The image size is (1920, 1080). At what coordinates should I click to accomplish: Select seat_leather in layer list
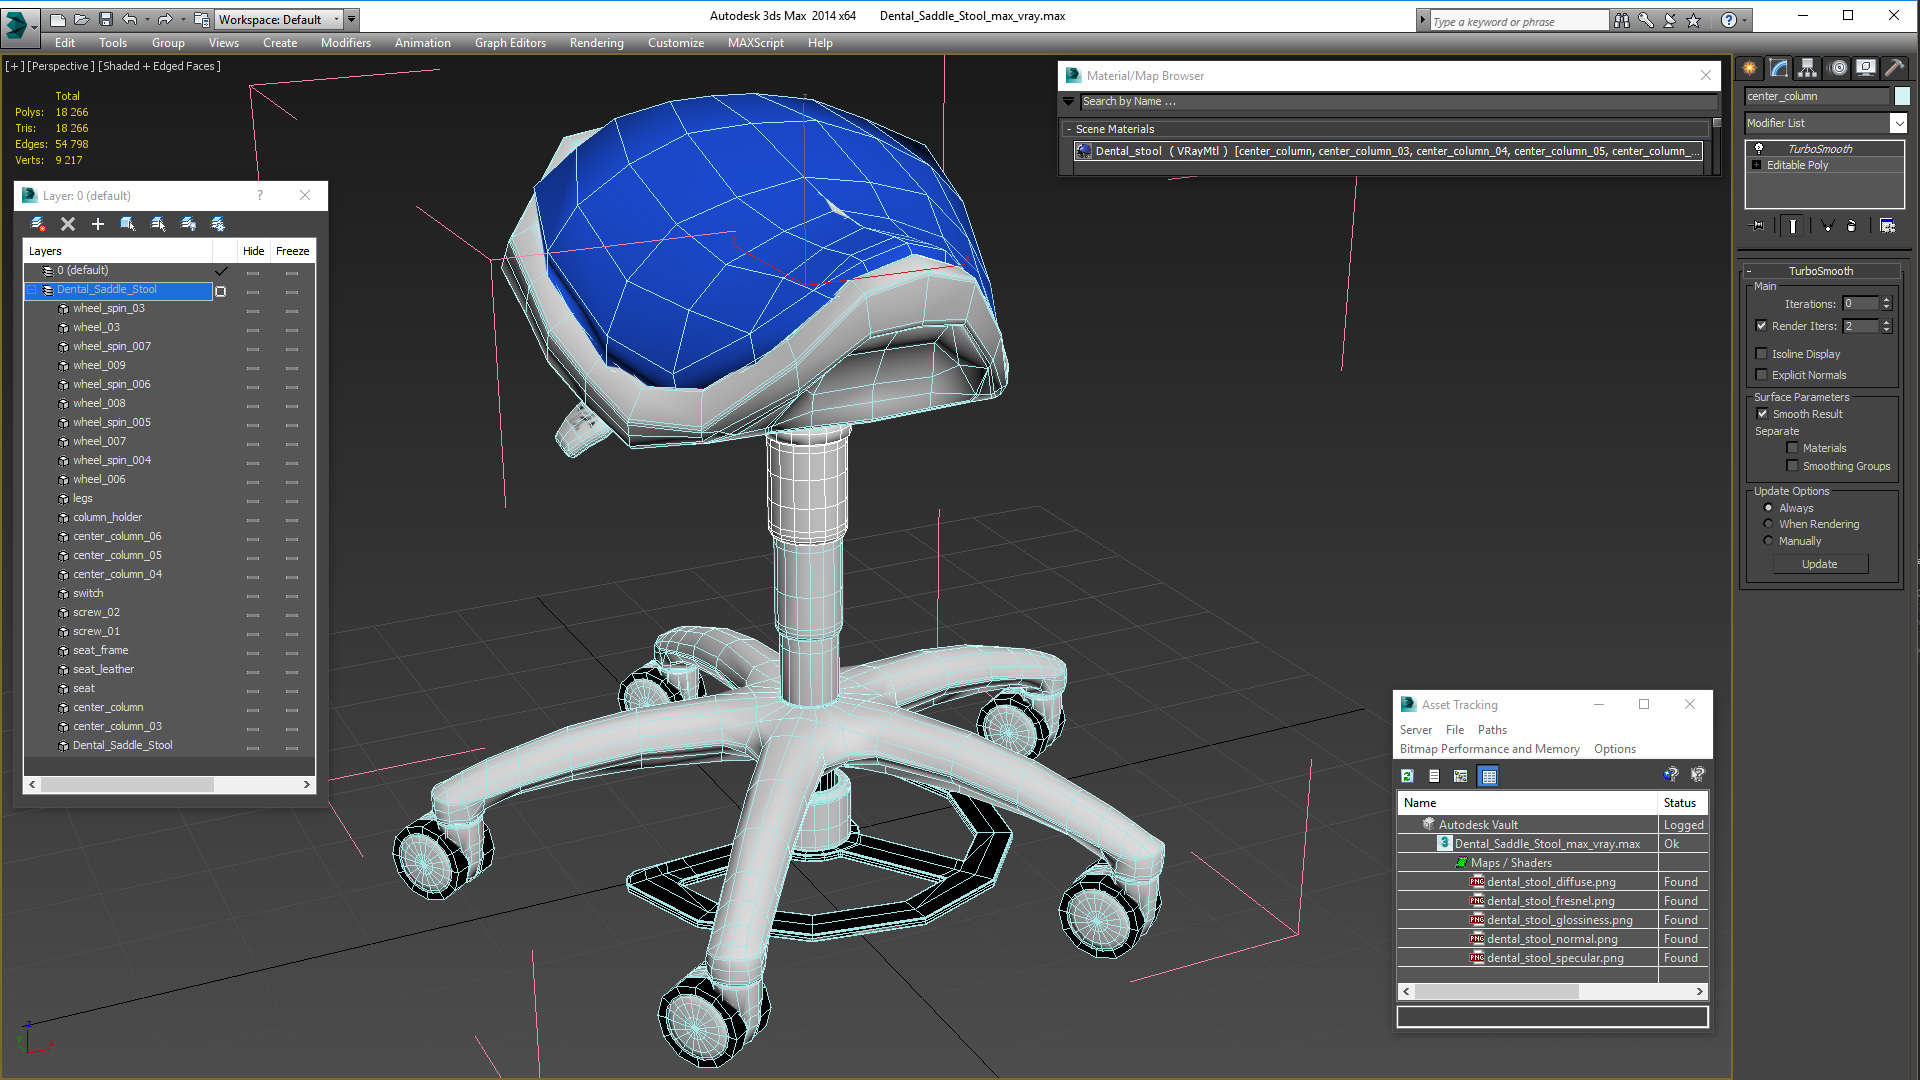[x=103, y=669]
